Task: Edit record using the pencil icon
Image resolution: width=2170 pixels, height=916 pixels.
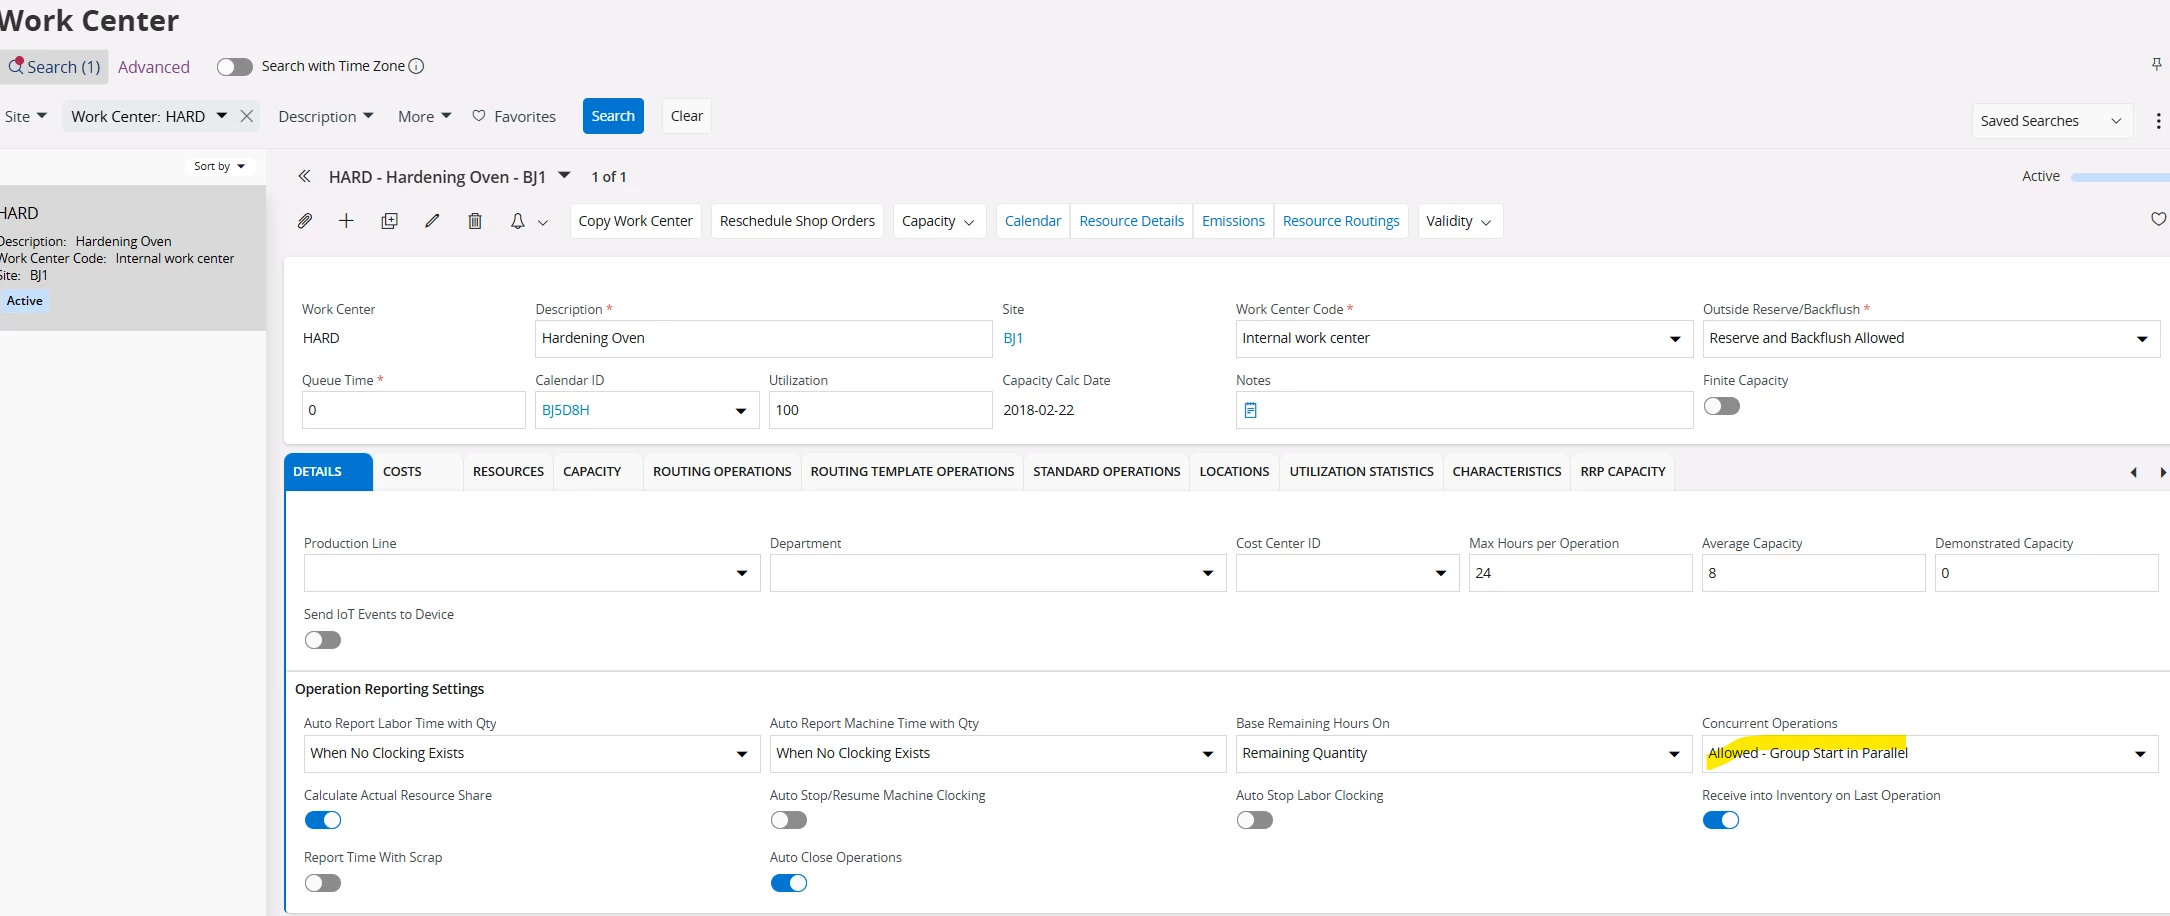Action: 432,221
